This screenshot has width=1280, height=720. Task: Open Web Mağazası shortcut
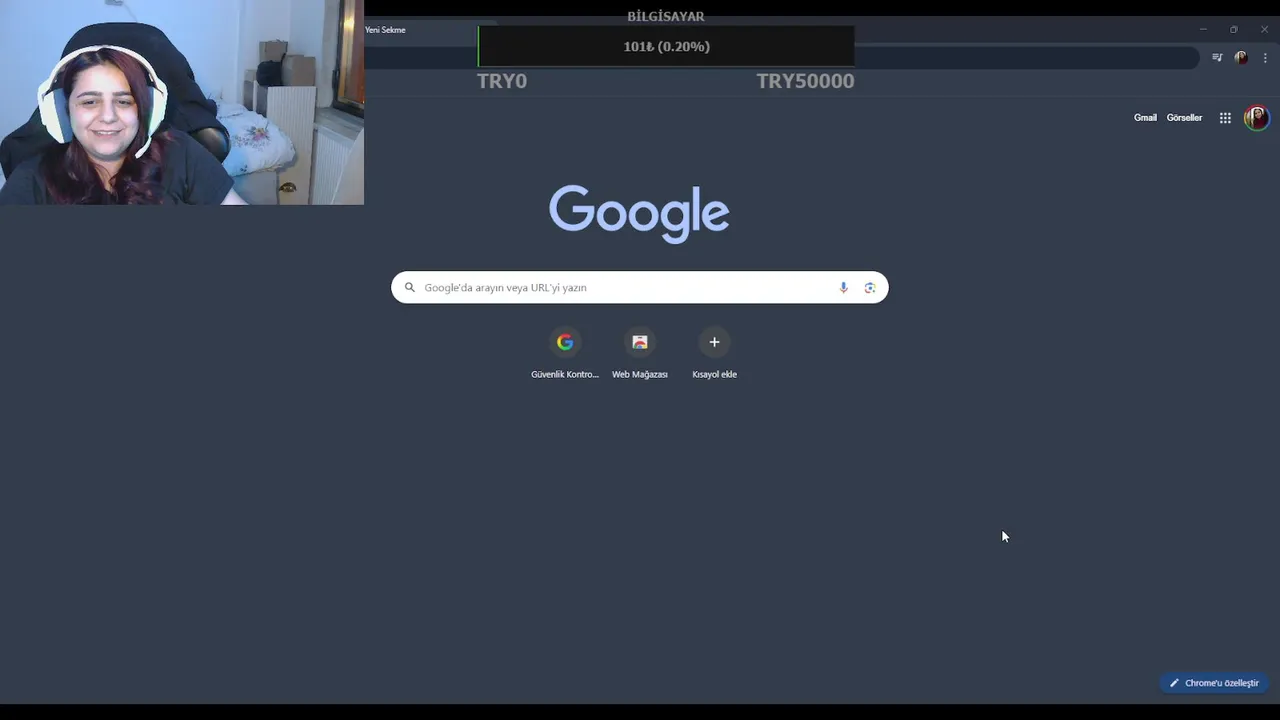[640, 354]
